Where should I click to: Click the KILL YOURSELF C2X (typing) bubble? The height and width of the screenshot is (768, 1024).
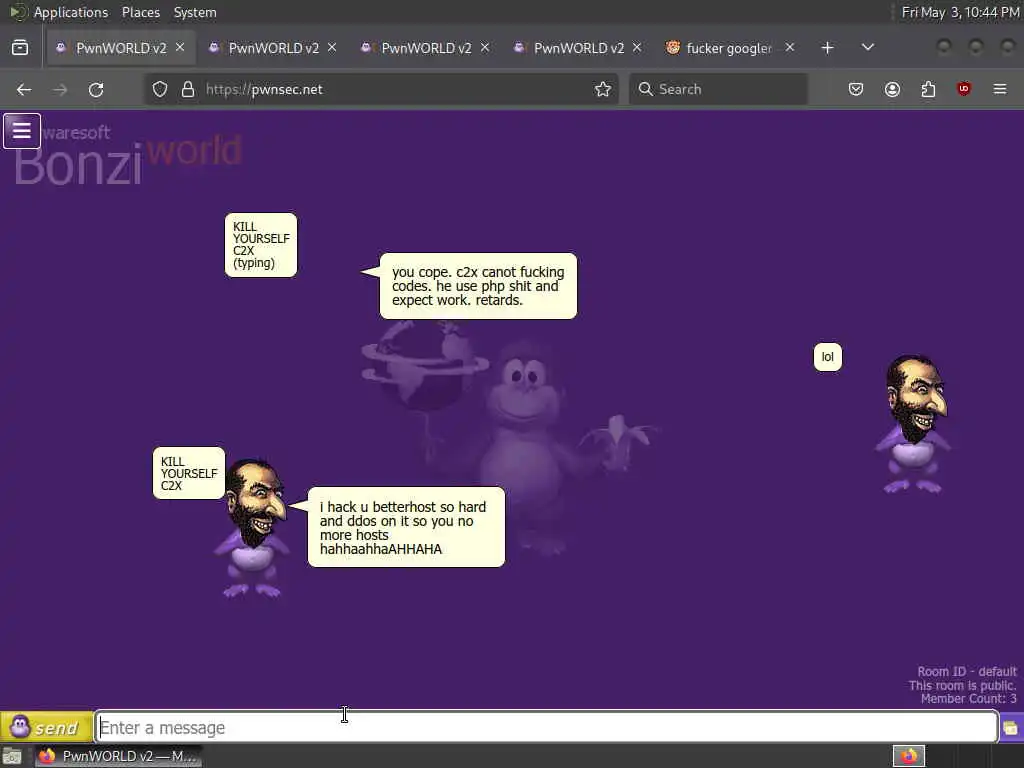click(261, 245)
